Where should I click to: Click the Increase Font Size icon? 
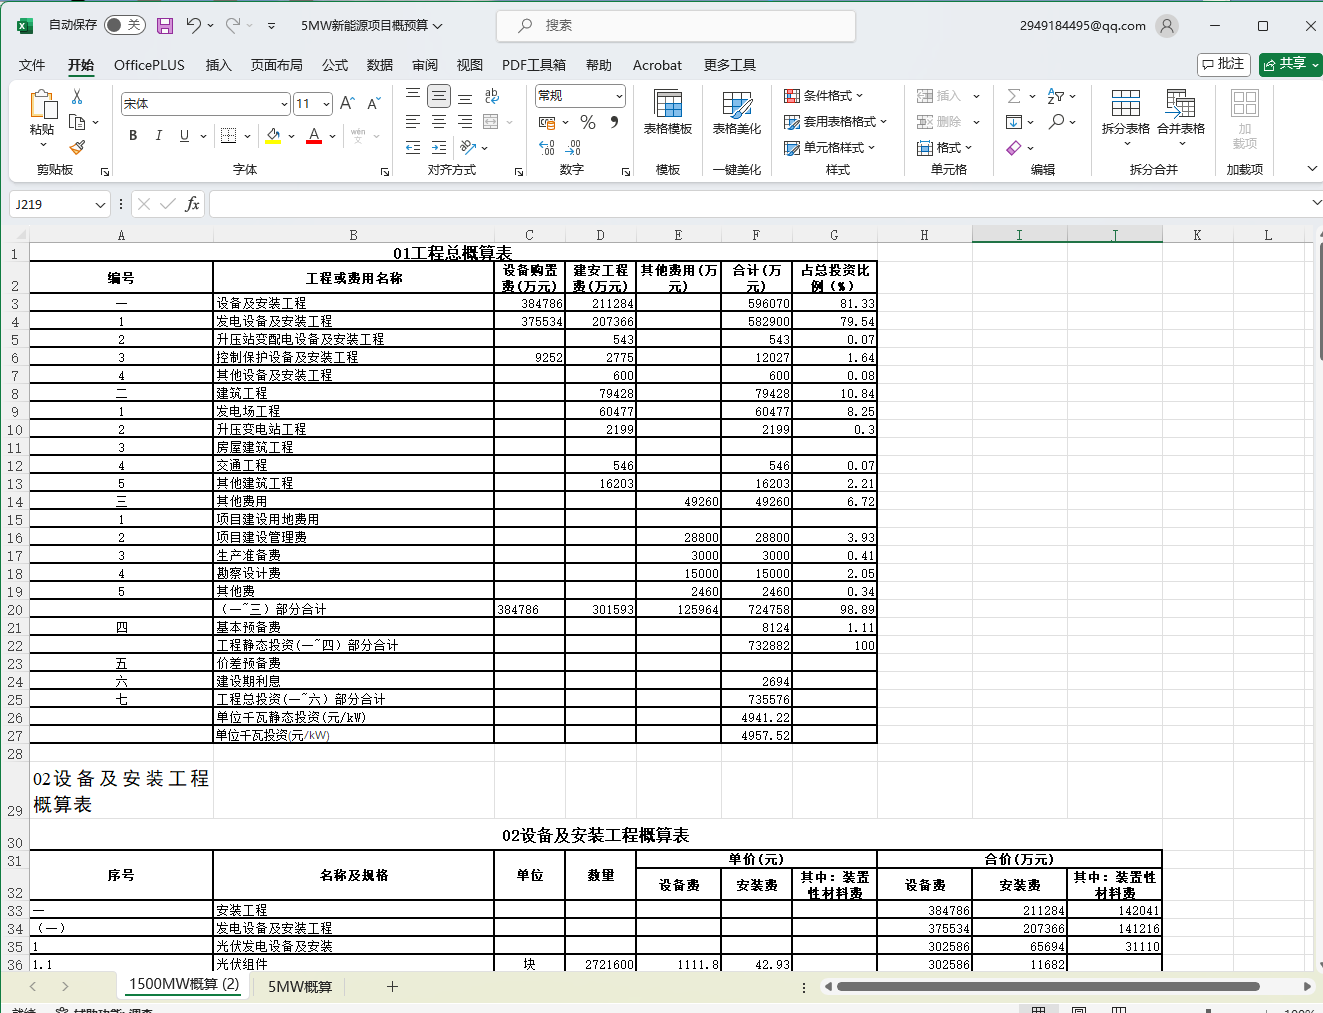click(347, 103)
